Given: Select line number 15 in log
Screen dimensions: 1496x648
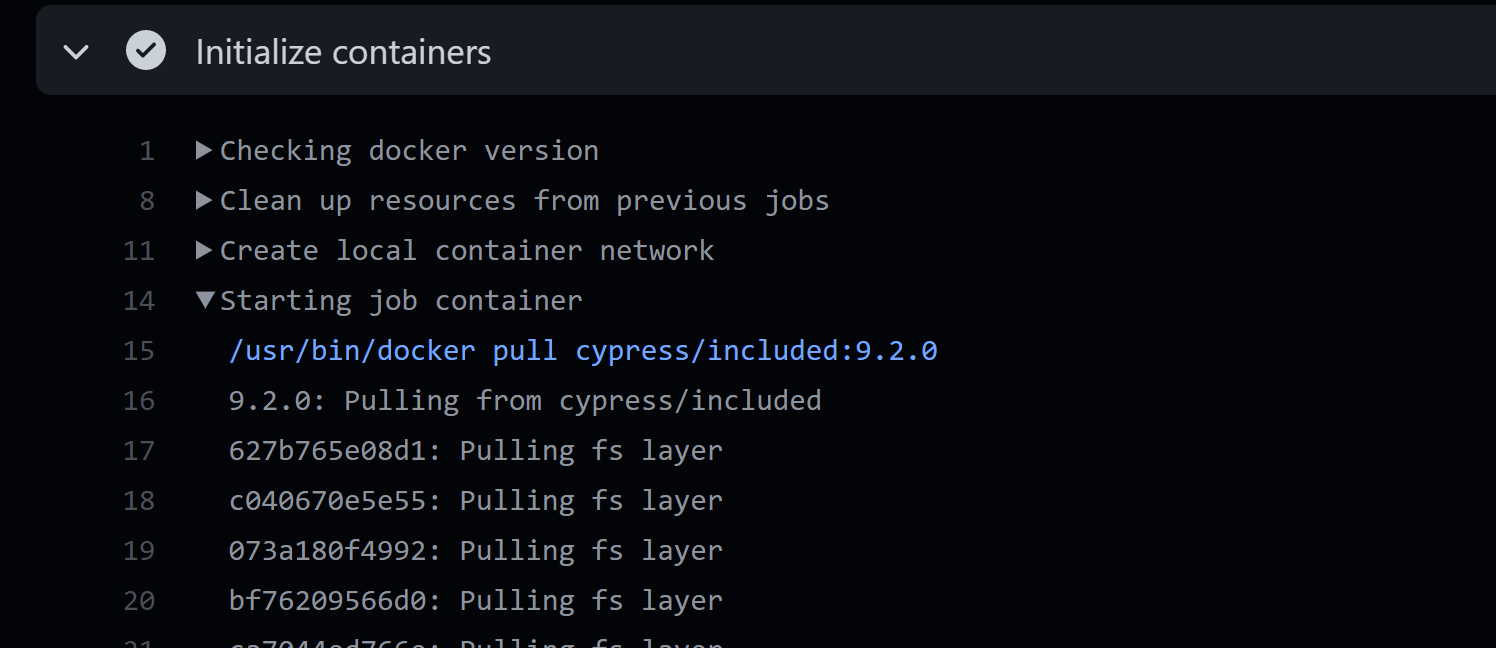Looking at the screenshot, I should 139,351.
